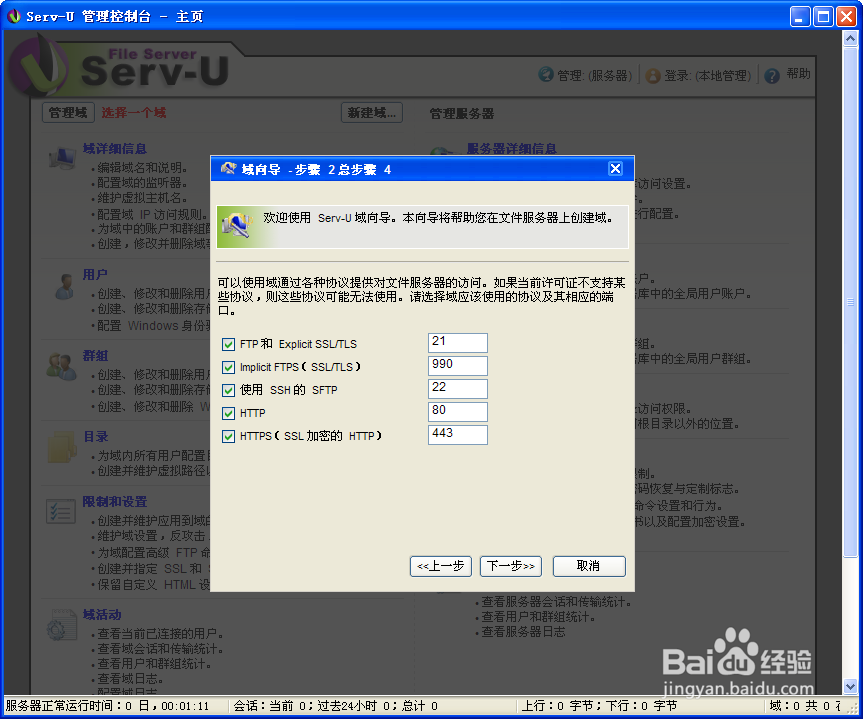Screen dimensions: 863x719
Task: Click the domain activity gear document icon
Action: click(61, 625)
